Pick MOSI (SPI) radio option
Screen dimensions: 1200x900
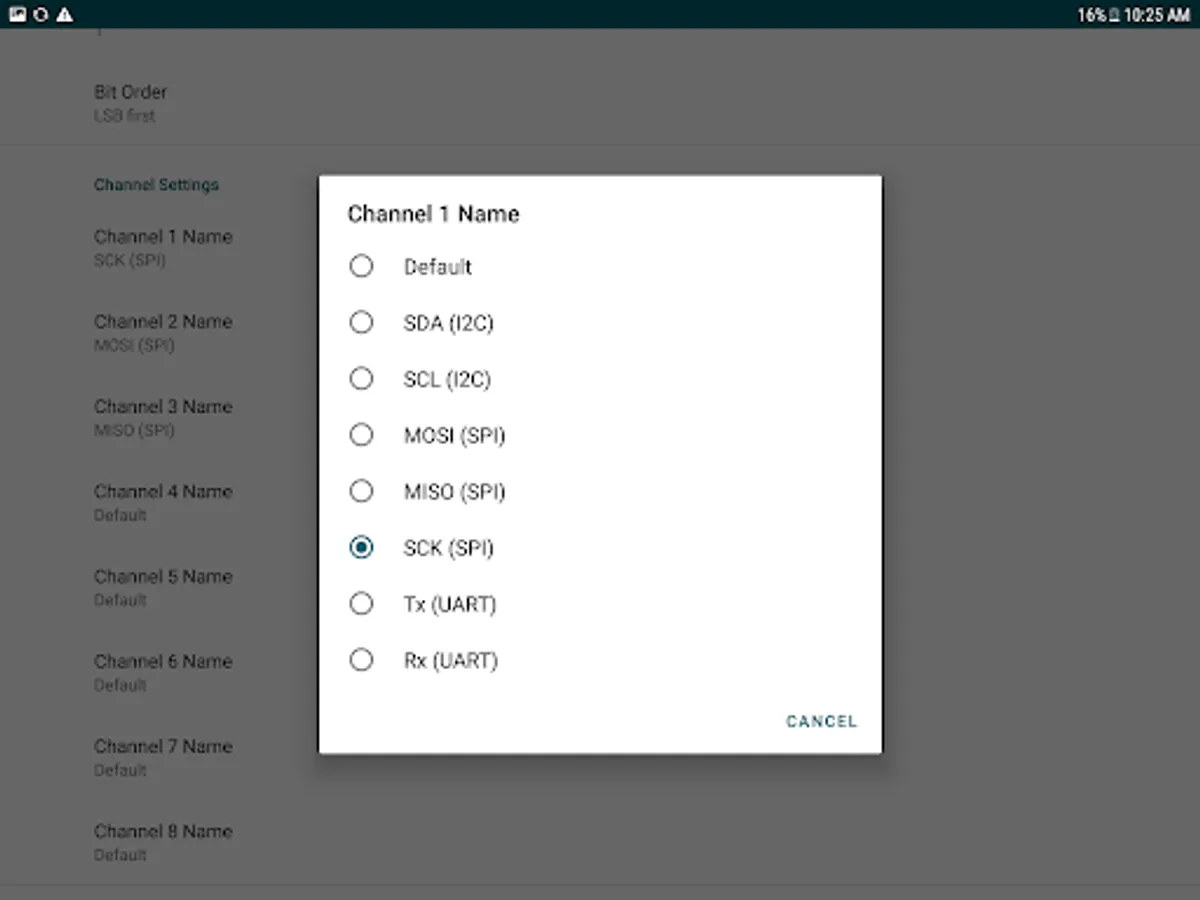pyautogui.click(x=361, y=435)
